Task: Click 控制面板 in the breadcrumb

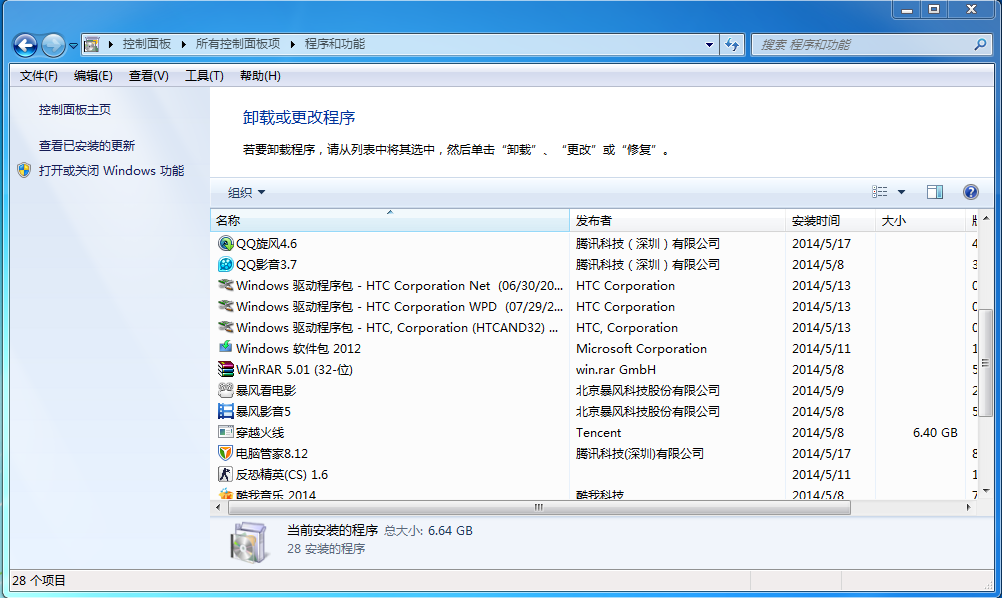Action: [x=146, y=44]
